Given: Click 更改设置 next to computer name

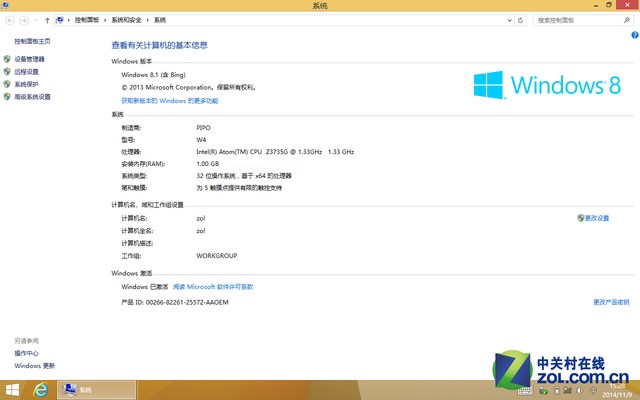Looking at the screenshot, I should pyautogui.click(x=597, y=218).
